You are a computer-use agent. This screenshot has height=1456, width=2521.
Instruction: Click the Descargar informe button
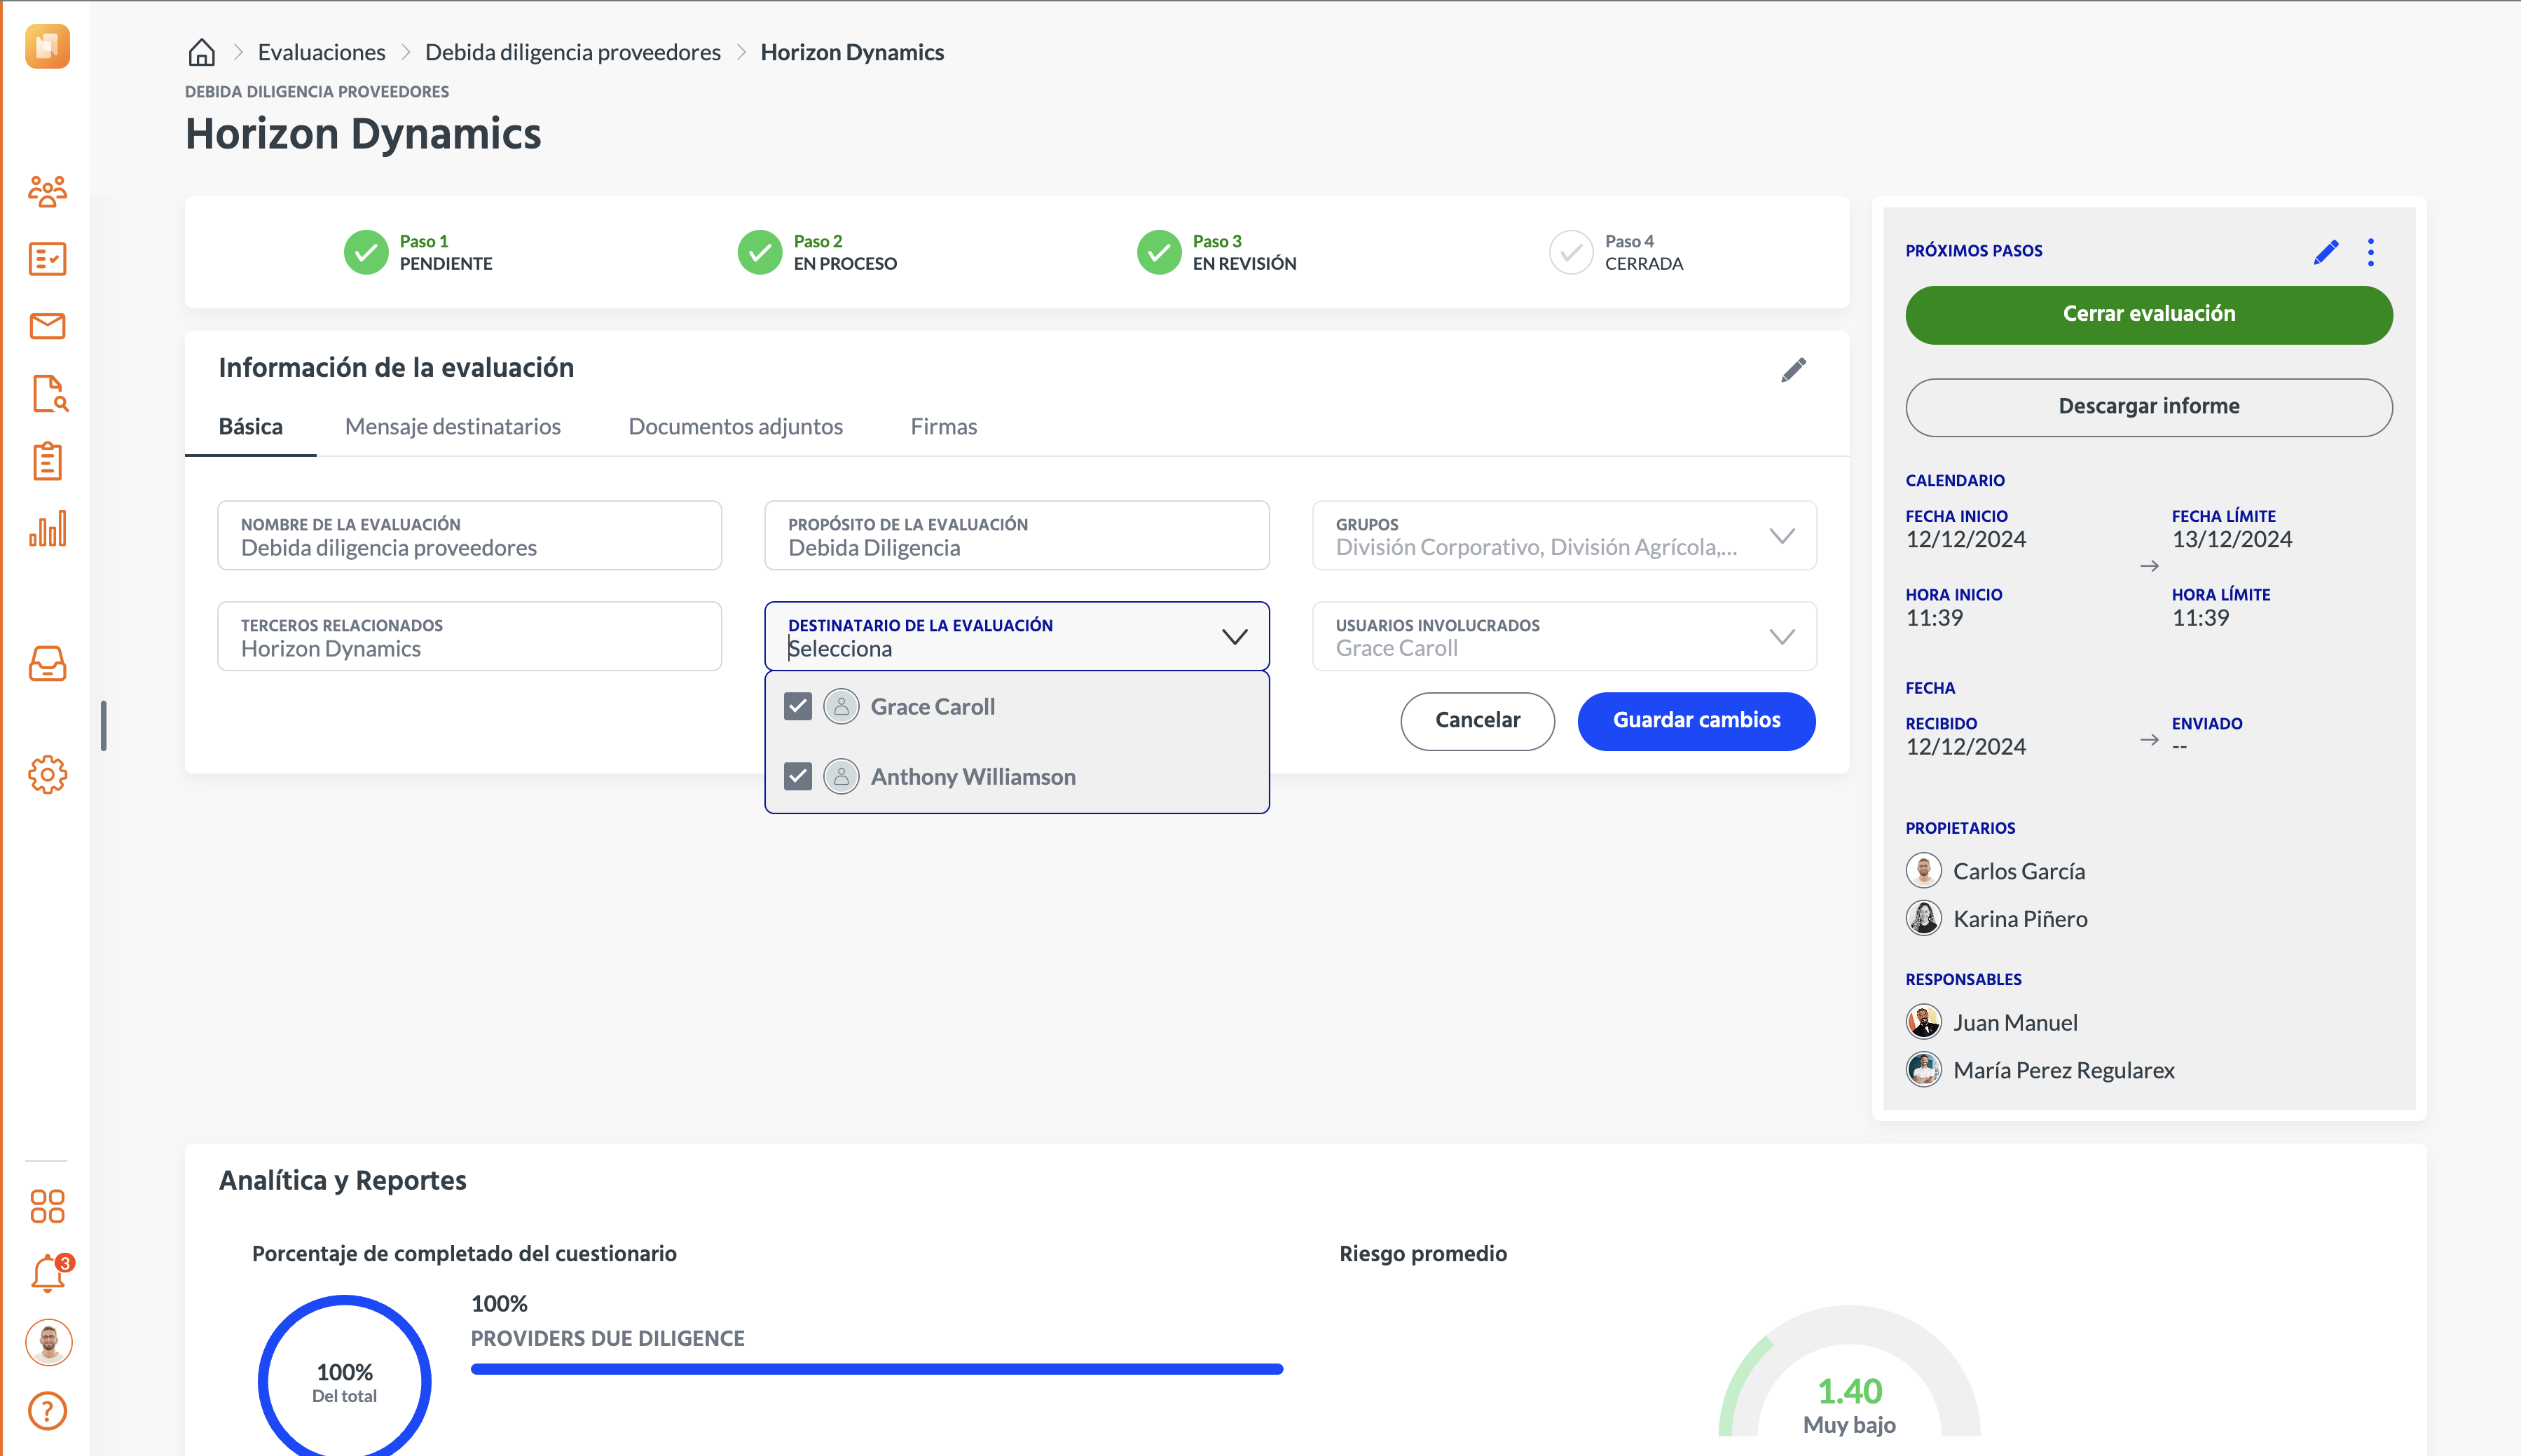click(x=2149, y=407)
